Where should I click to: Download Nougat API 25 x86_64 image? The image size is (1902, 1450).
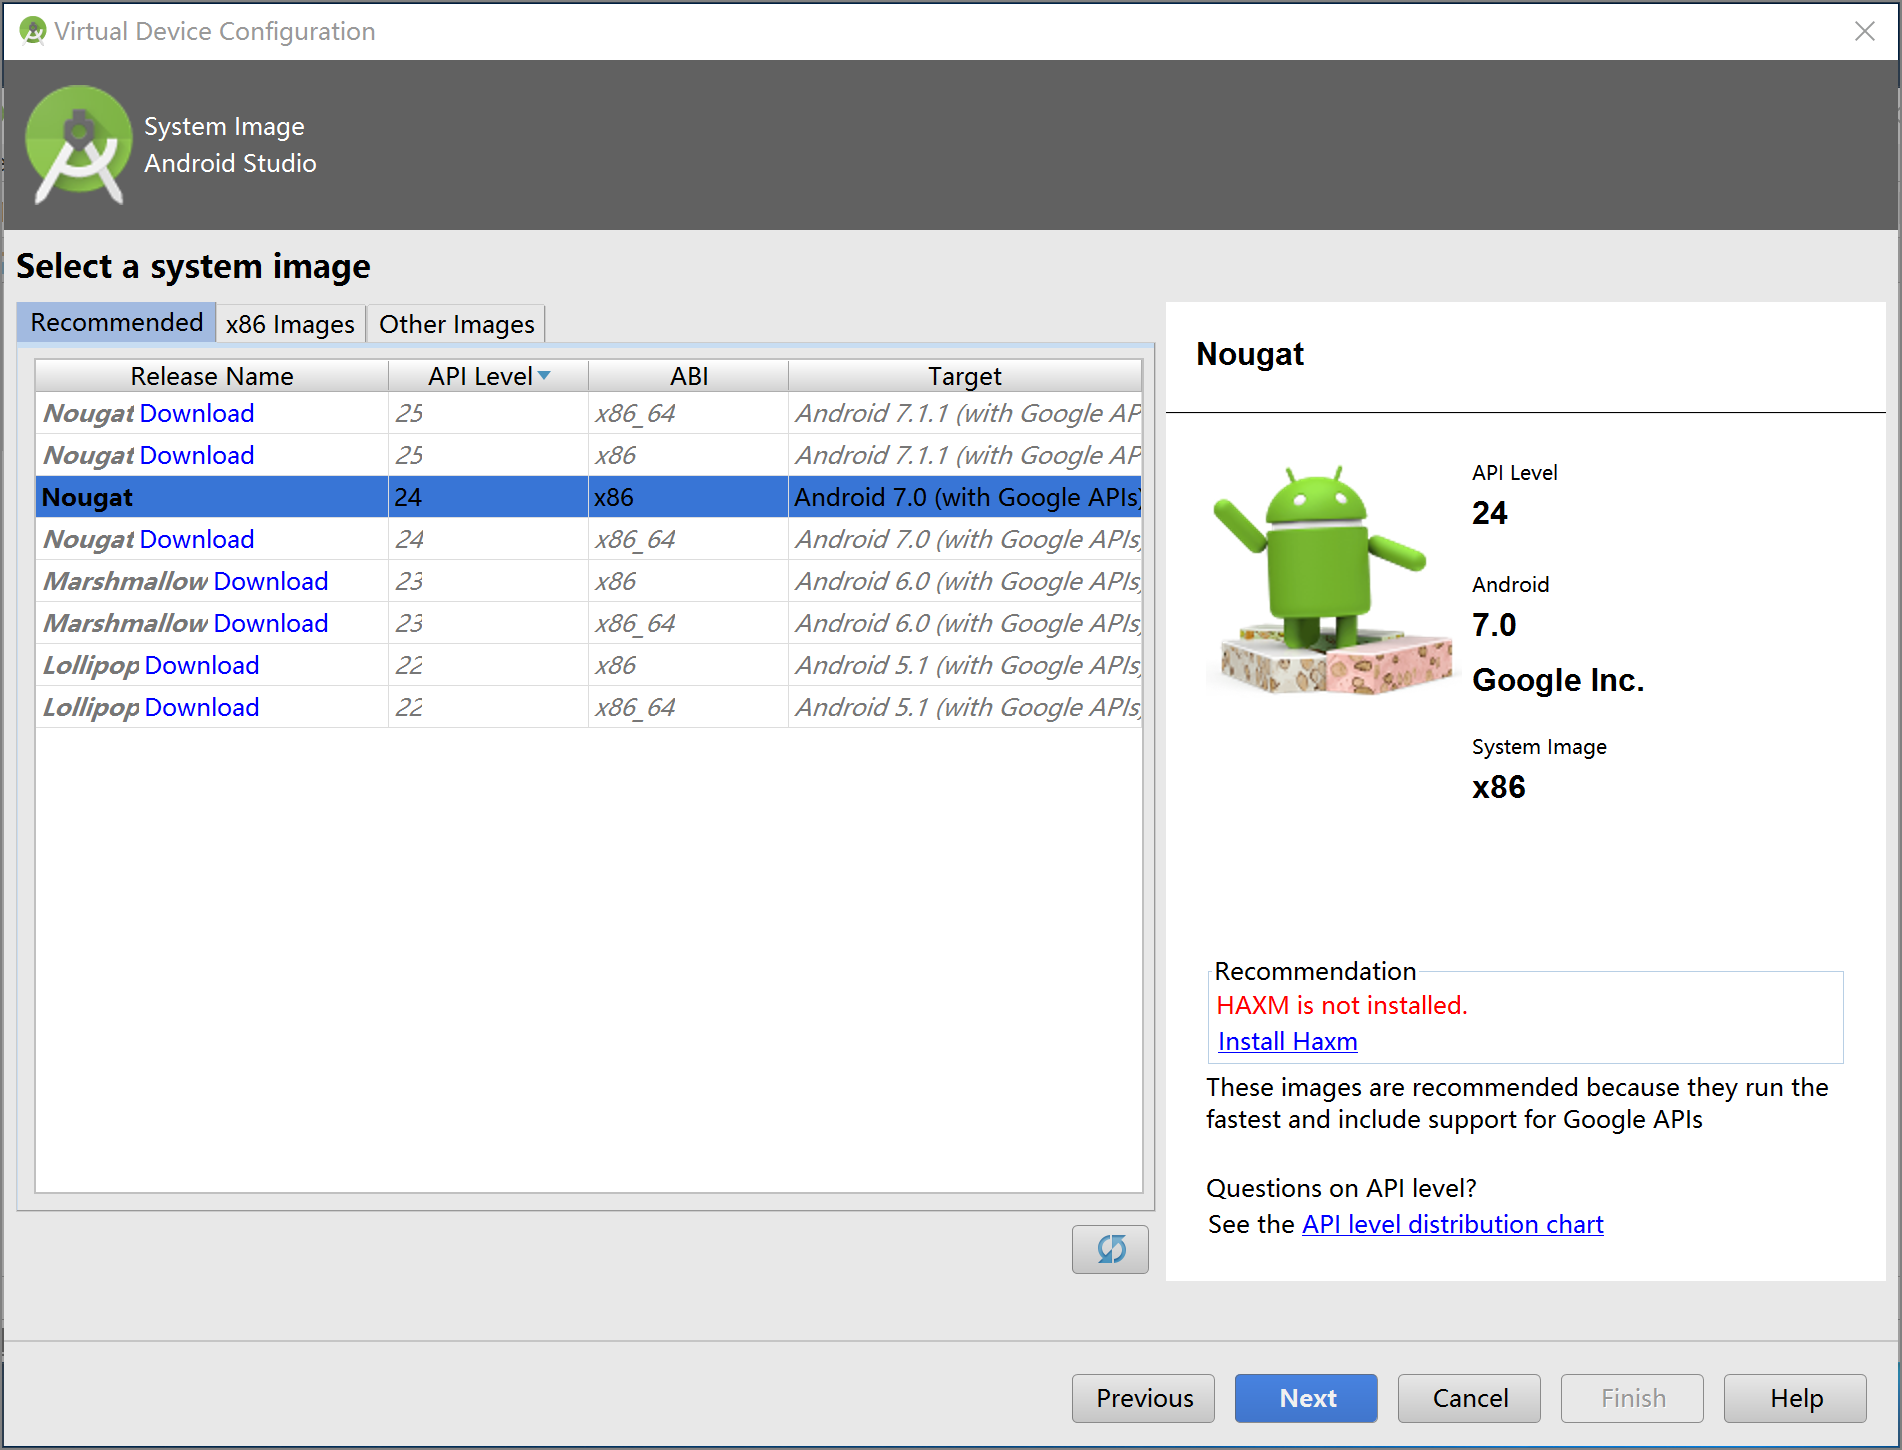pos(197,413)
